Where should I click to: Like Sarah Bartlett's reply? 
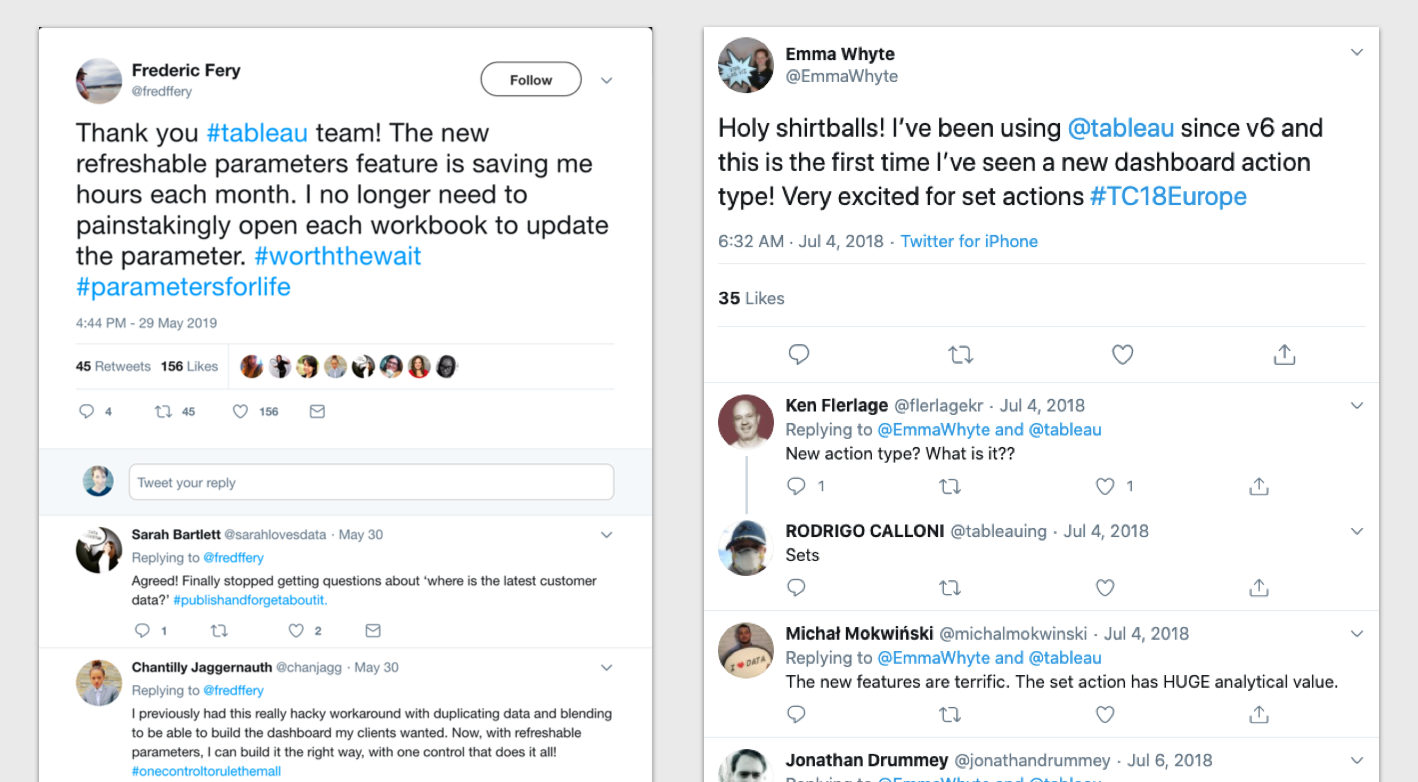point(296,631)
